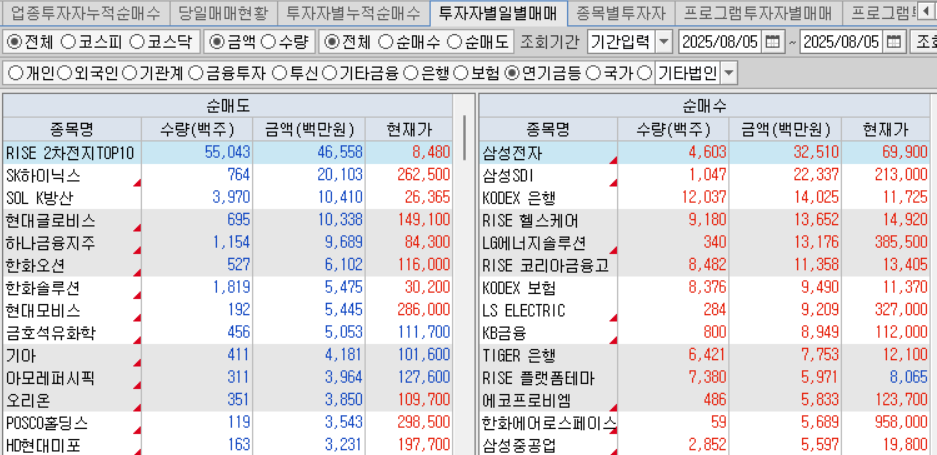Switch to 업종투자자누적순매수 tab
Screen dimensions: 937x455
85,11
